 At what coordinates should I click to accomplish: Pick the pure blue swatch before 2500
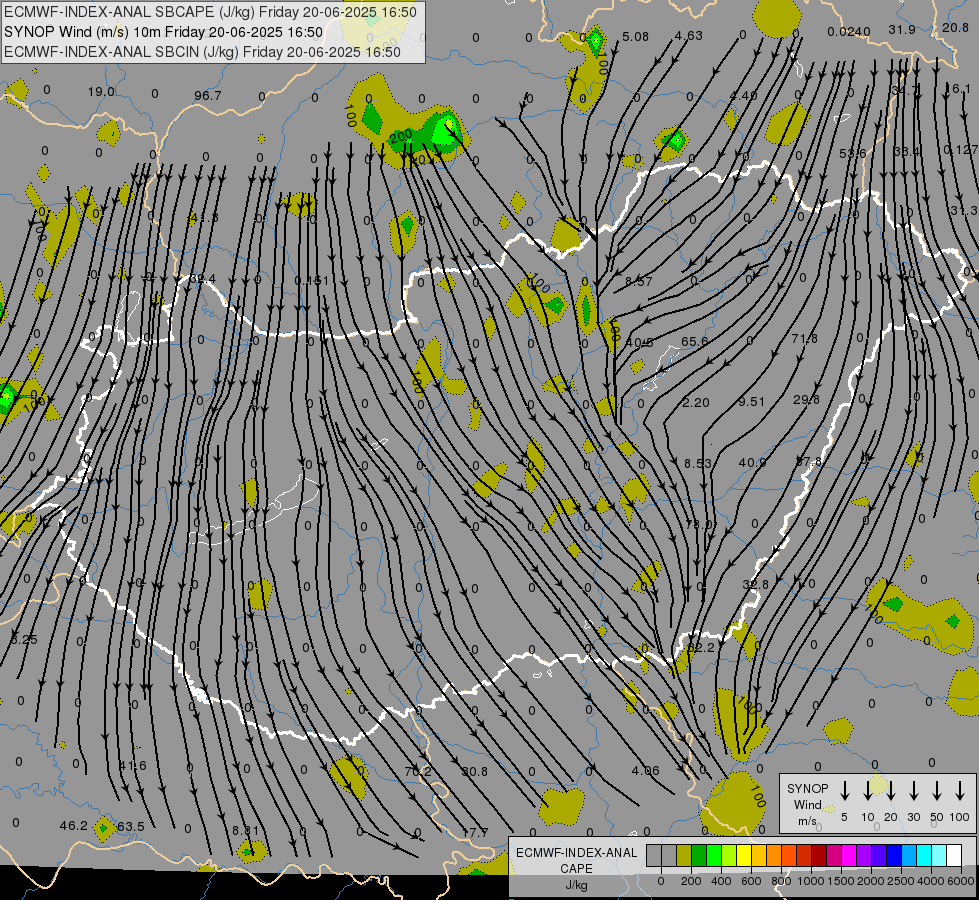(893, 855)
